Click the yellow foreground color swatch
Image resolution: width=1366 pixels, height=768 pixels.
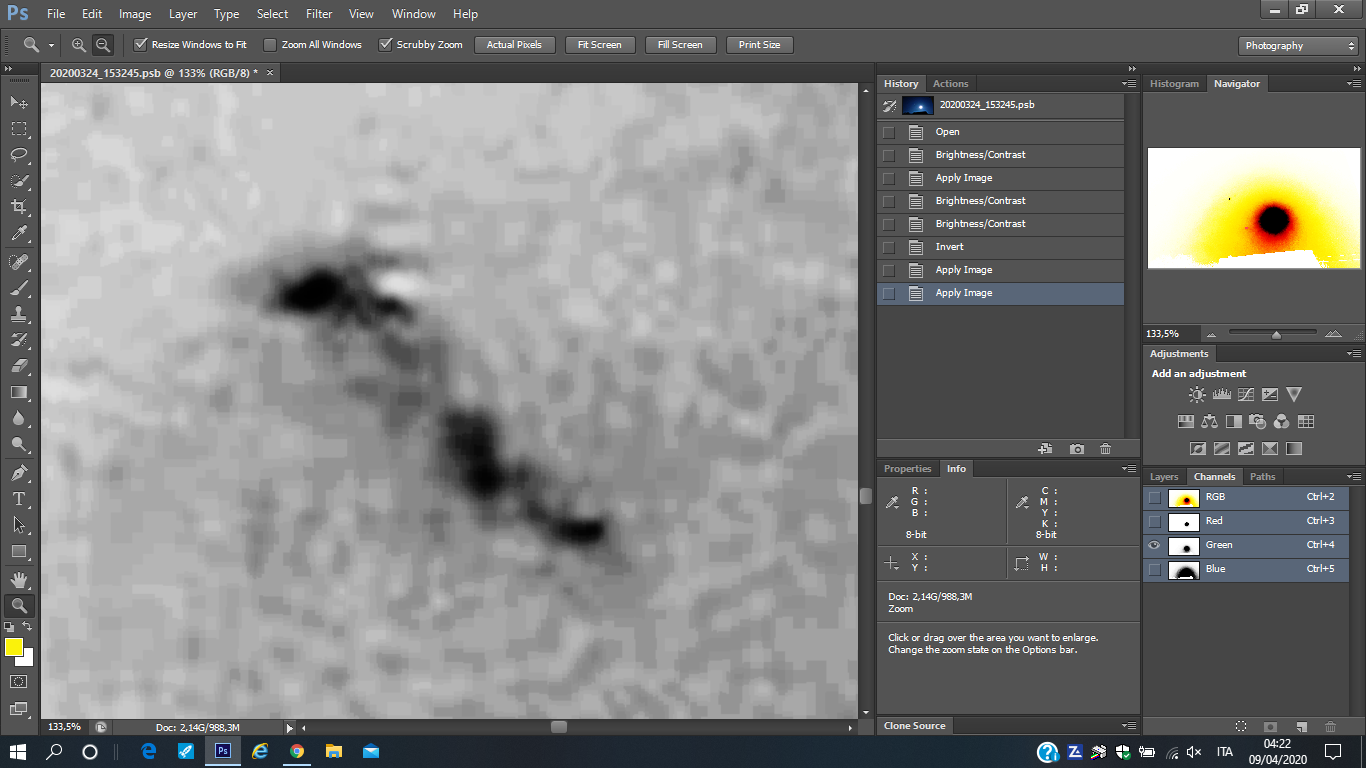click(x=14, y=647)
